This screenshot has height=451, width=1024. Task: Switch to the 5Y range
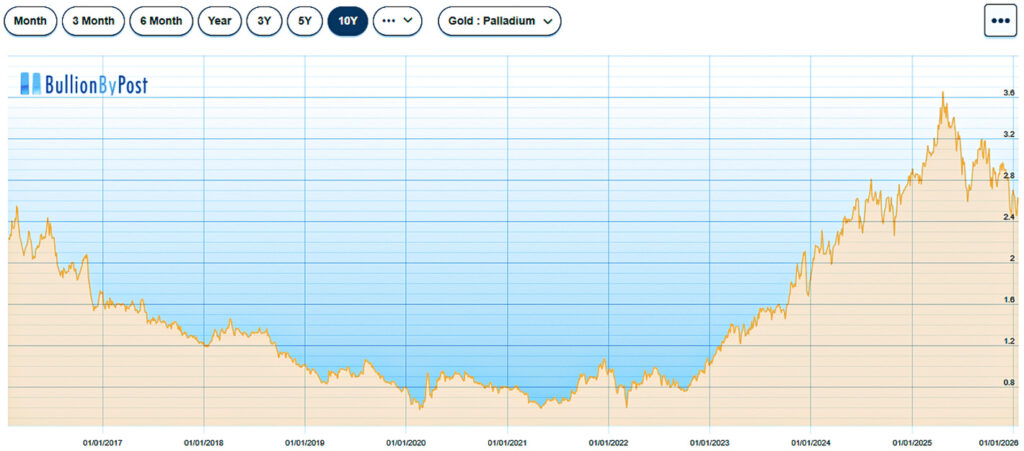305,21
